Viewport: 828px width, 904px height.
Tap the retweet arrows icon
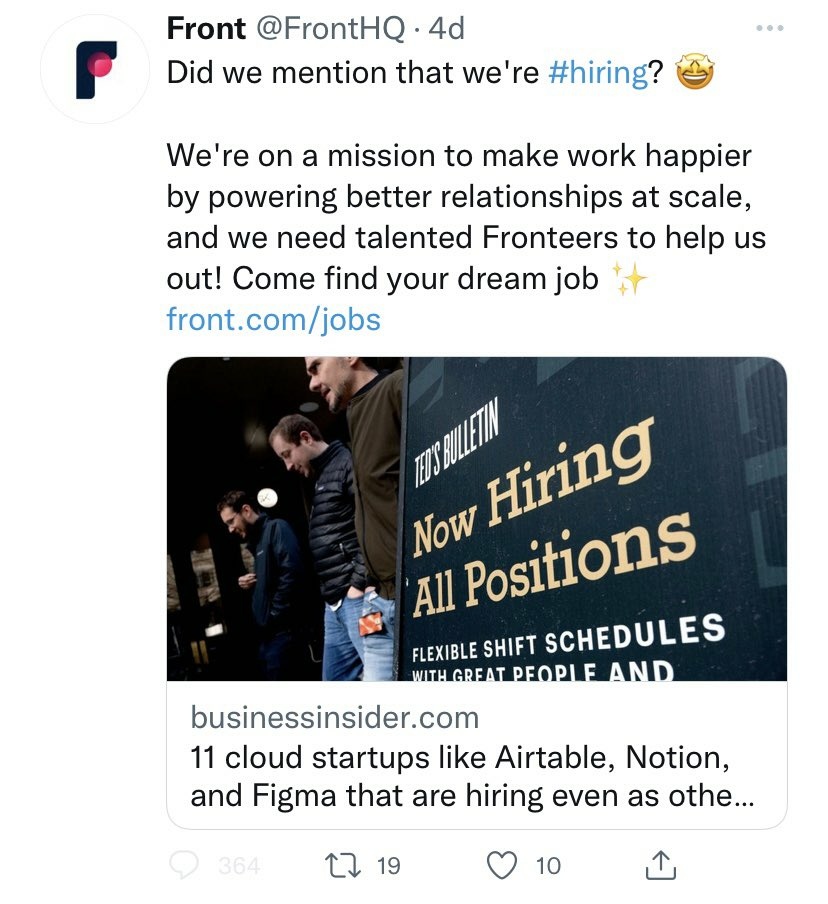tap(340, 865)
